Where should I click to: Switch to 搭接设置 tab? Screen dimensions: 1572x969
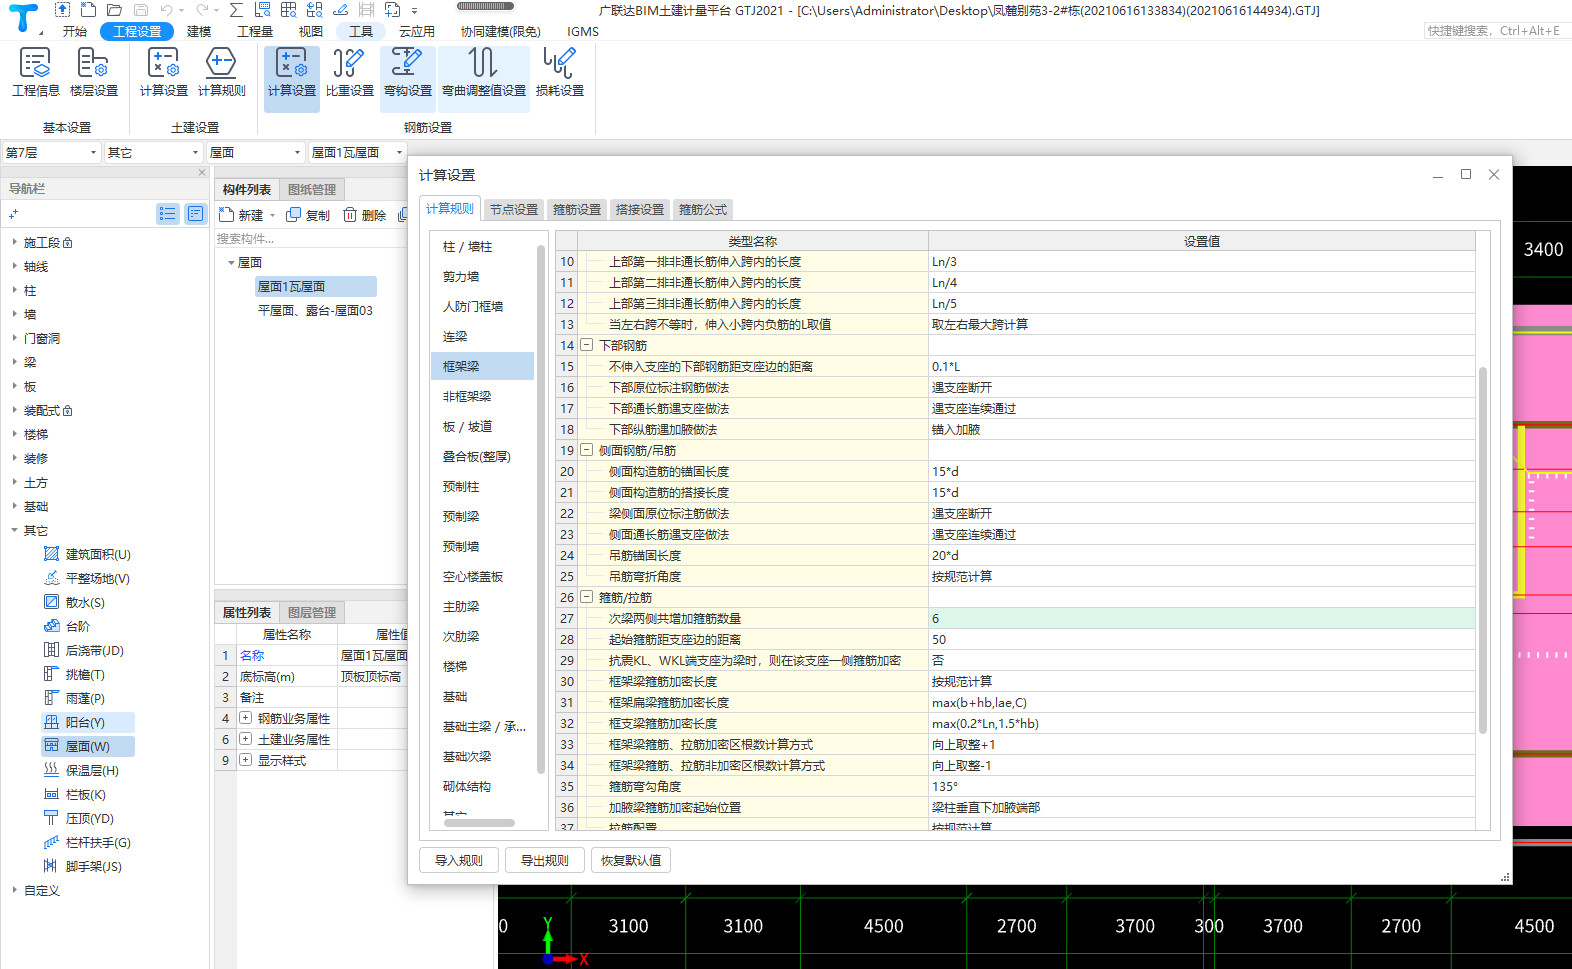click(640, 209)
